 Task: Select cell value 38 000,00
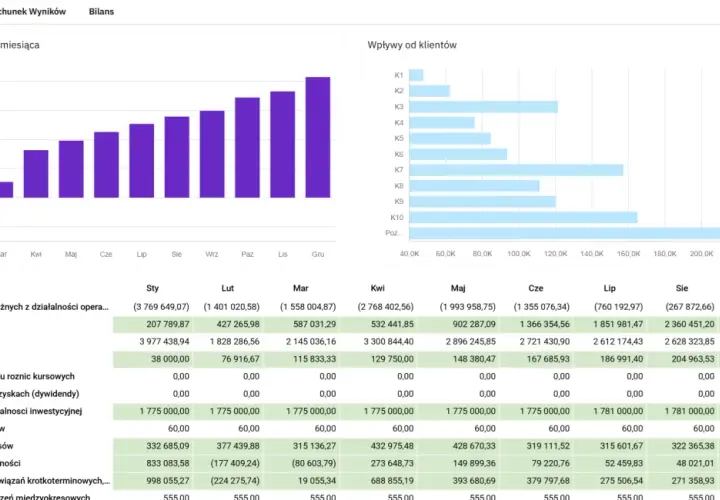[x=170, y=359]
